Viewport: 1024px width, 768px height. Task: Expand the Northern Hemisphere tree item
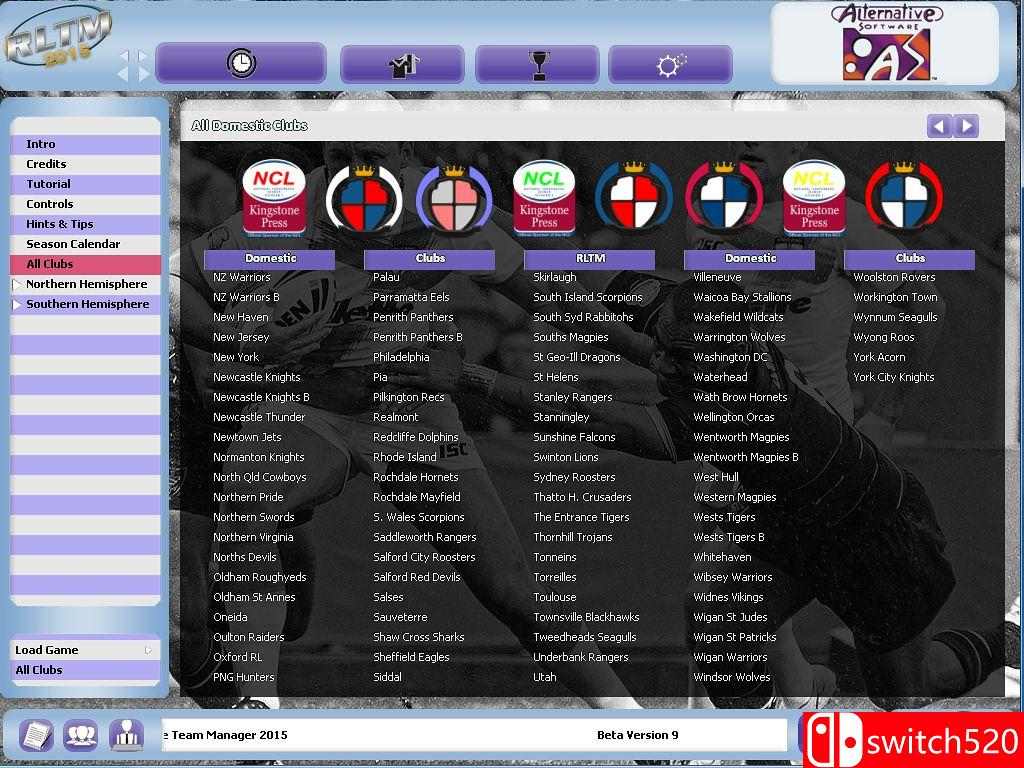click(16, 285)
